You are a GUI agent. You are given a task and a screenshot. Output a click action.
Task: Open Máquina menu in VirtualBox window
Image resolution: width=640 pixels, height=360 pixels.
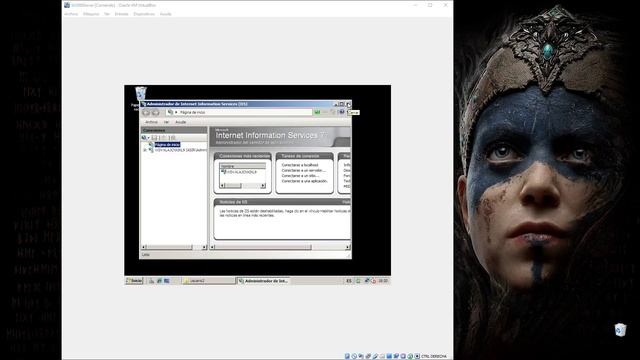pos(91,14)
